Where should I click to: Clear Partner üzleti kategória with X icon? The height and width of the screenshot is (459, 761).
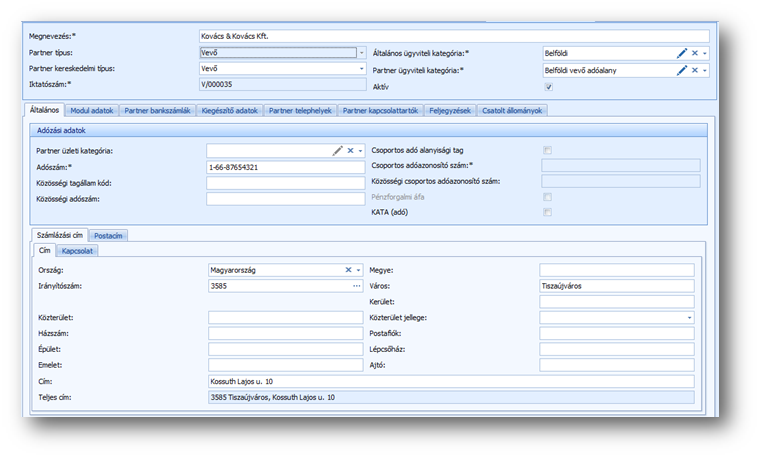click(x=350, y=150)
